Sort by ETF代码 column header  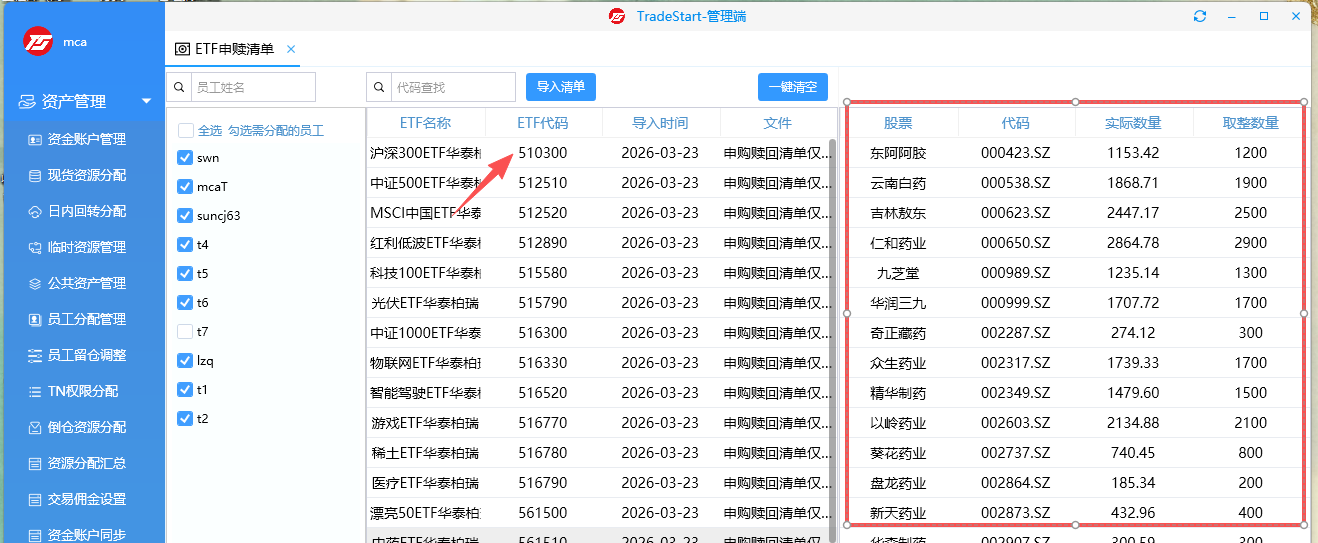tap(543, 123)
